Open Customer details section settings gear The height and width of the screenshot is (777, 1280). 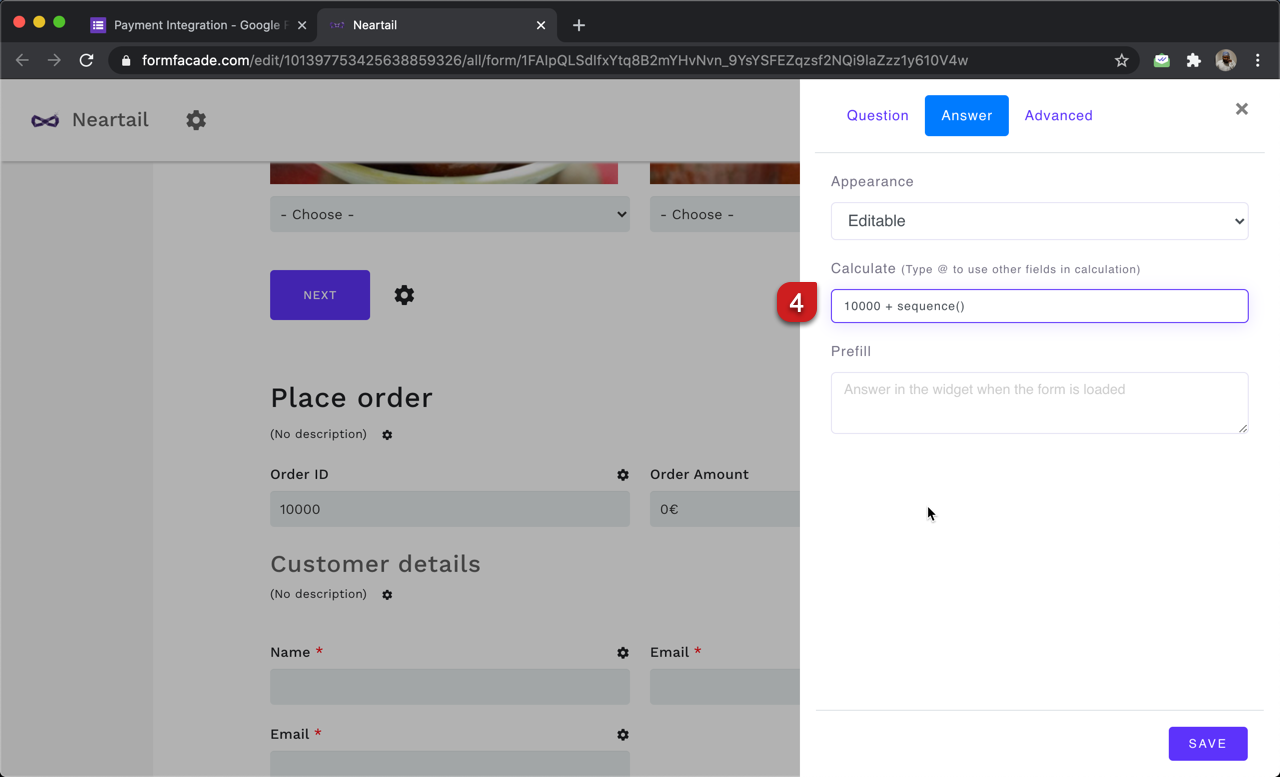[387, 595]
